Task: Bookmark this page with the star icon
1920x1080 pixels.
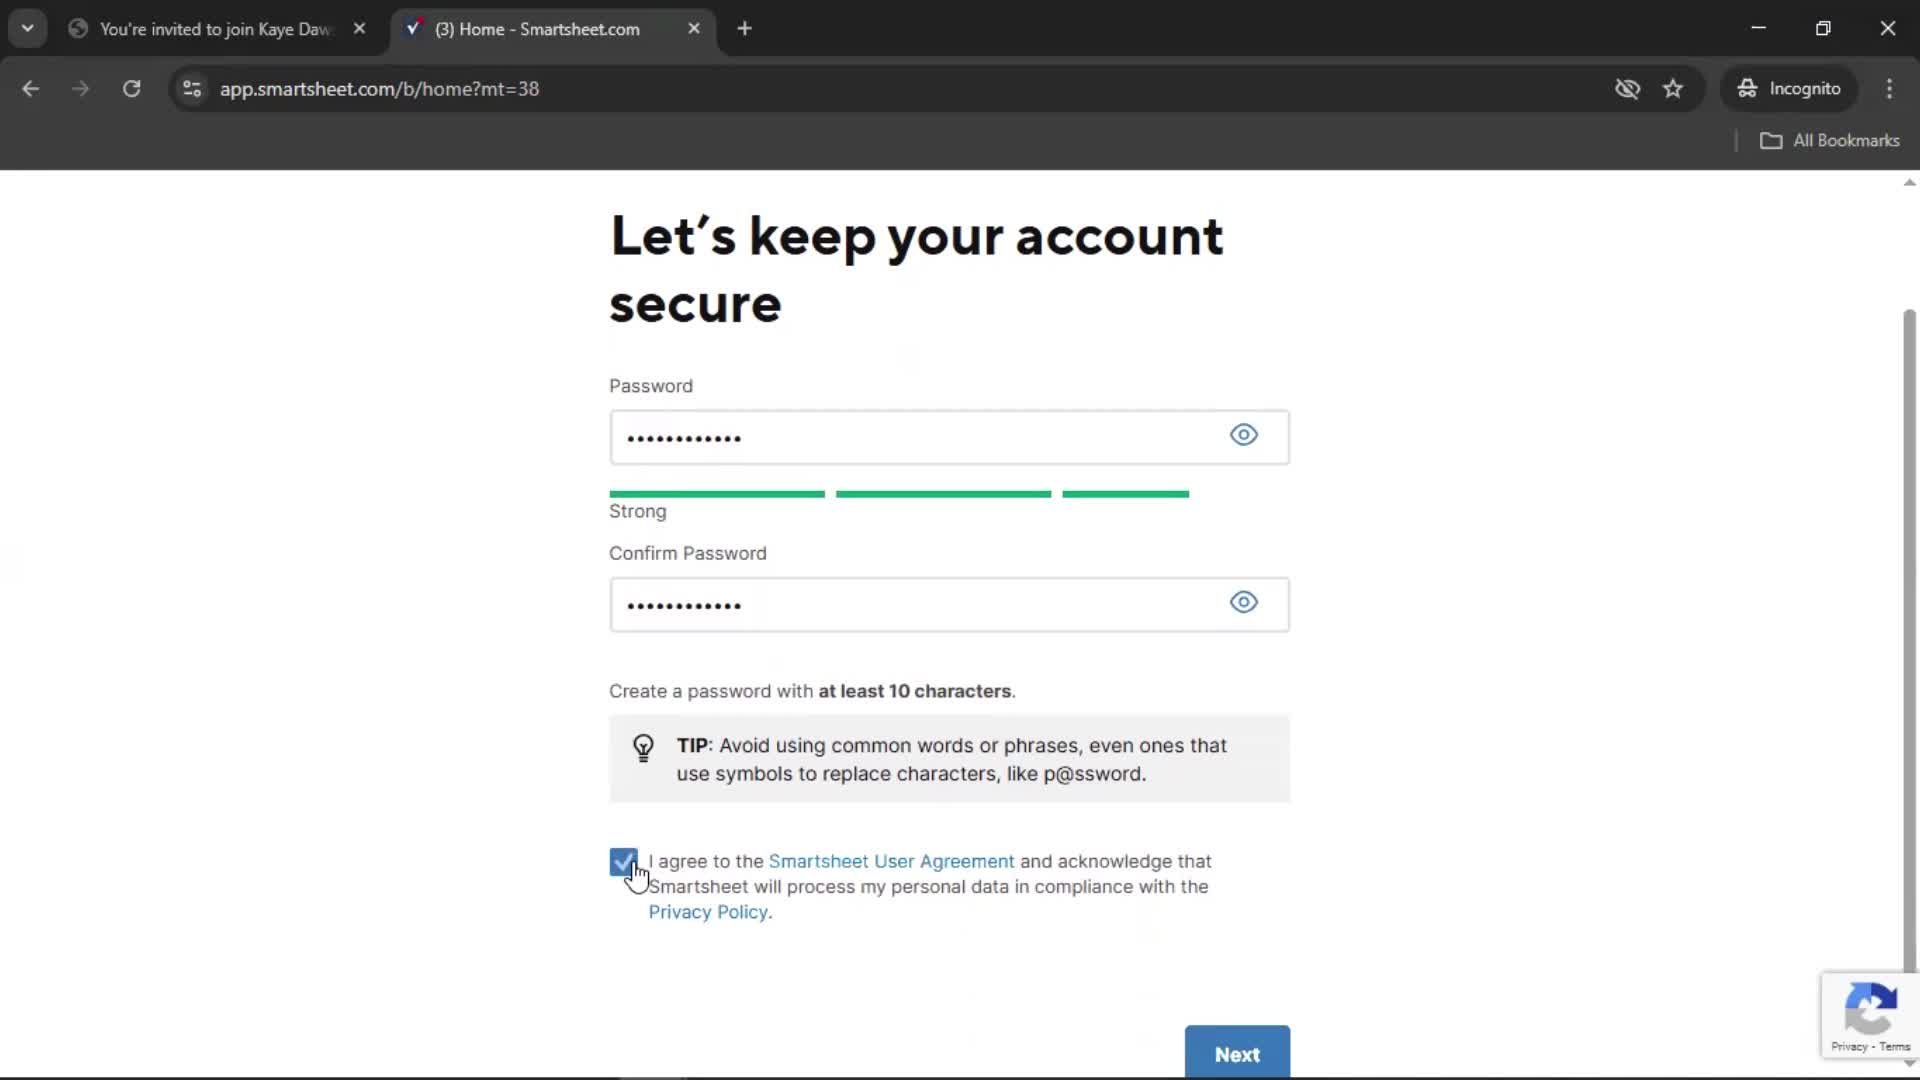Action: pos(1672,88)
